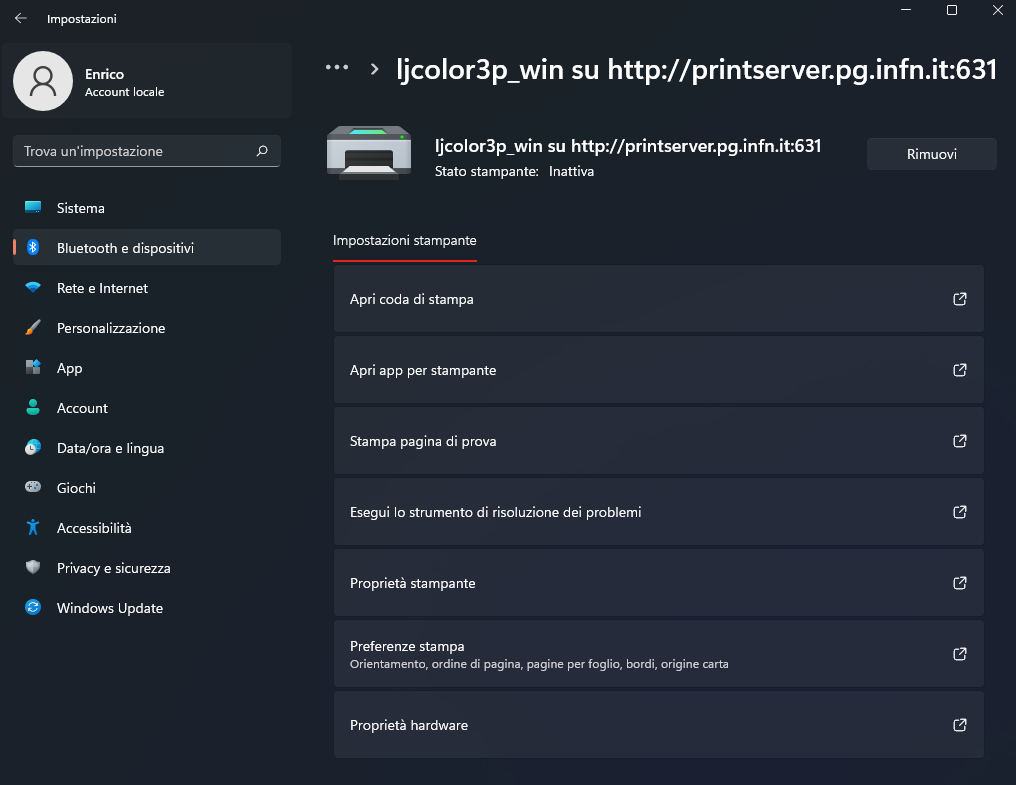Screen dimensions: 1016x785
Task: Select the large ljcolor3p_win page heading
Action: [x=697, y=69]
